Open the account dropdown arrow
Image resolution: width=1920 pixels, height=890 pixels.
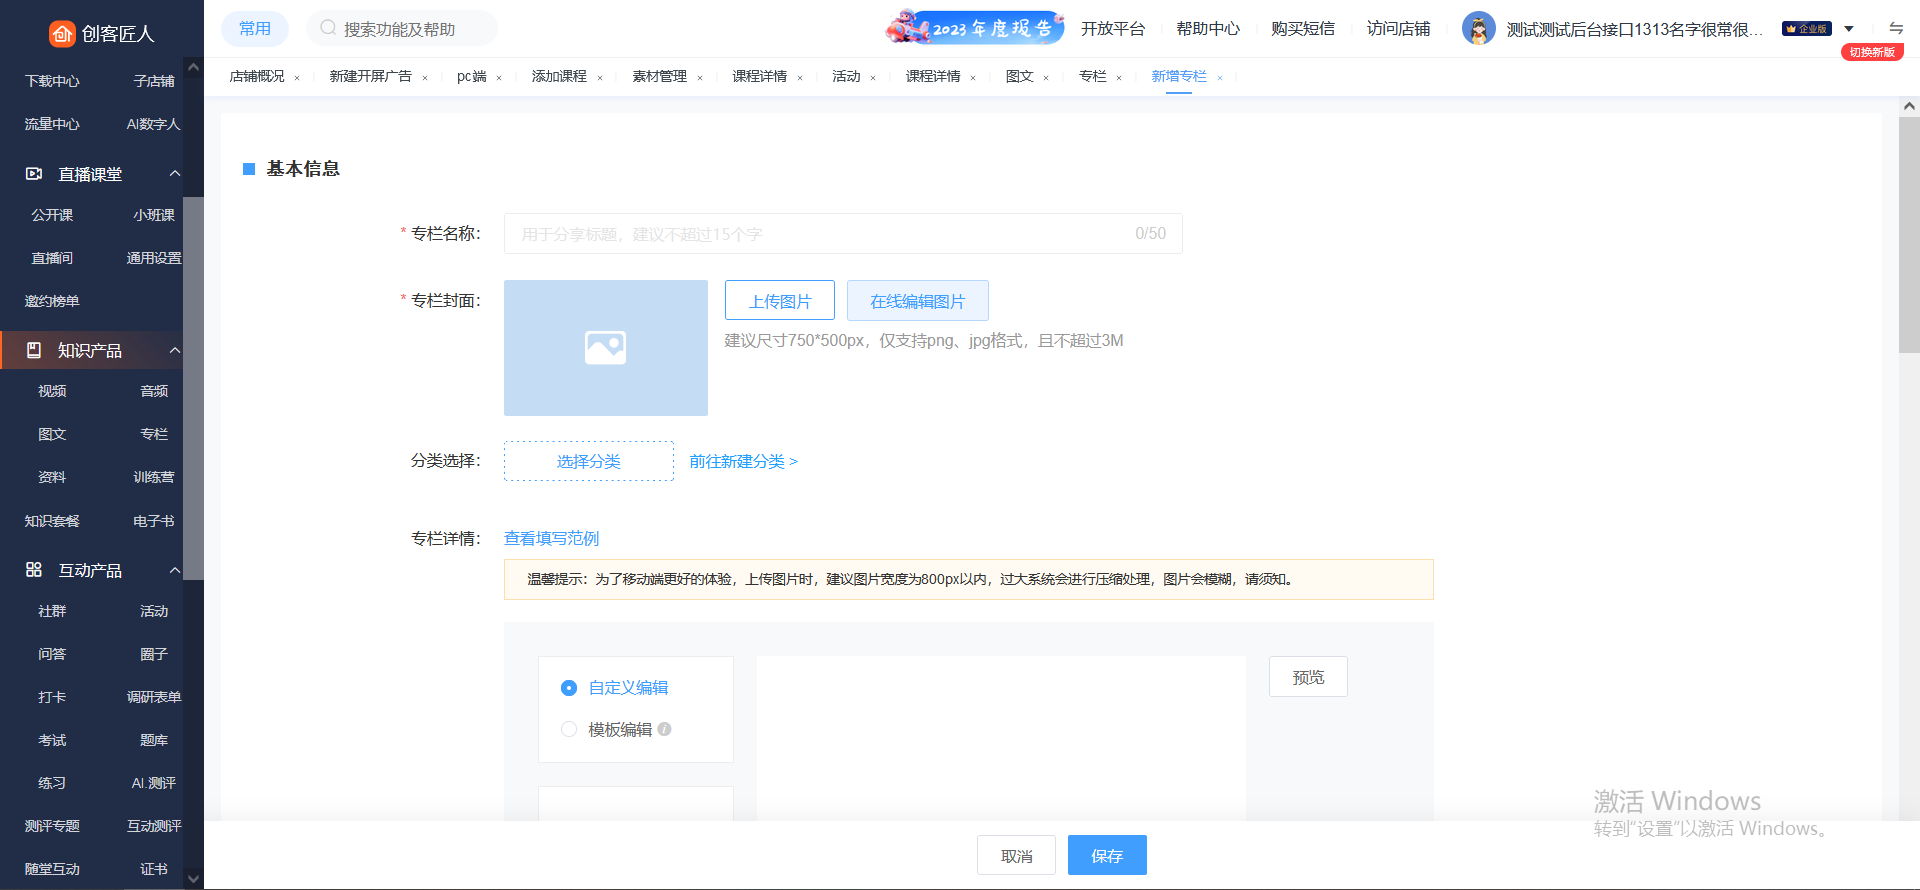pyautogui.click(x=1849, y=29)
